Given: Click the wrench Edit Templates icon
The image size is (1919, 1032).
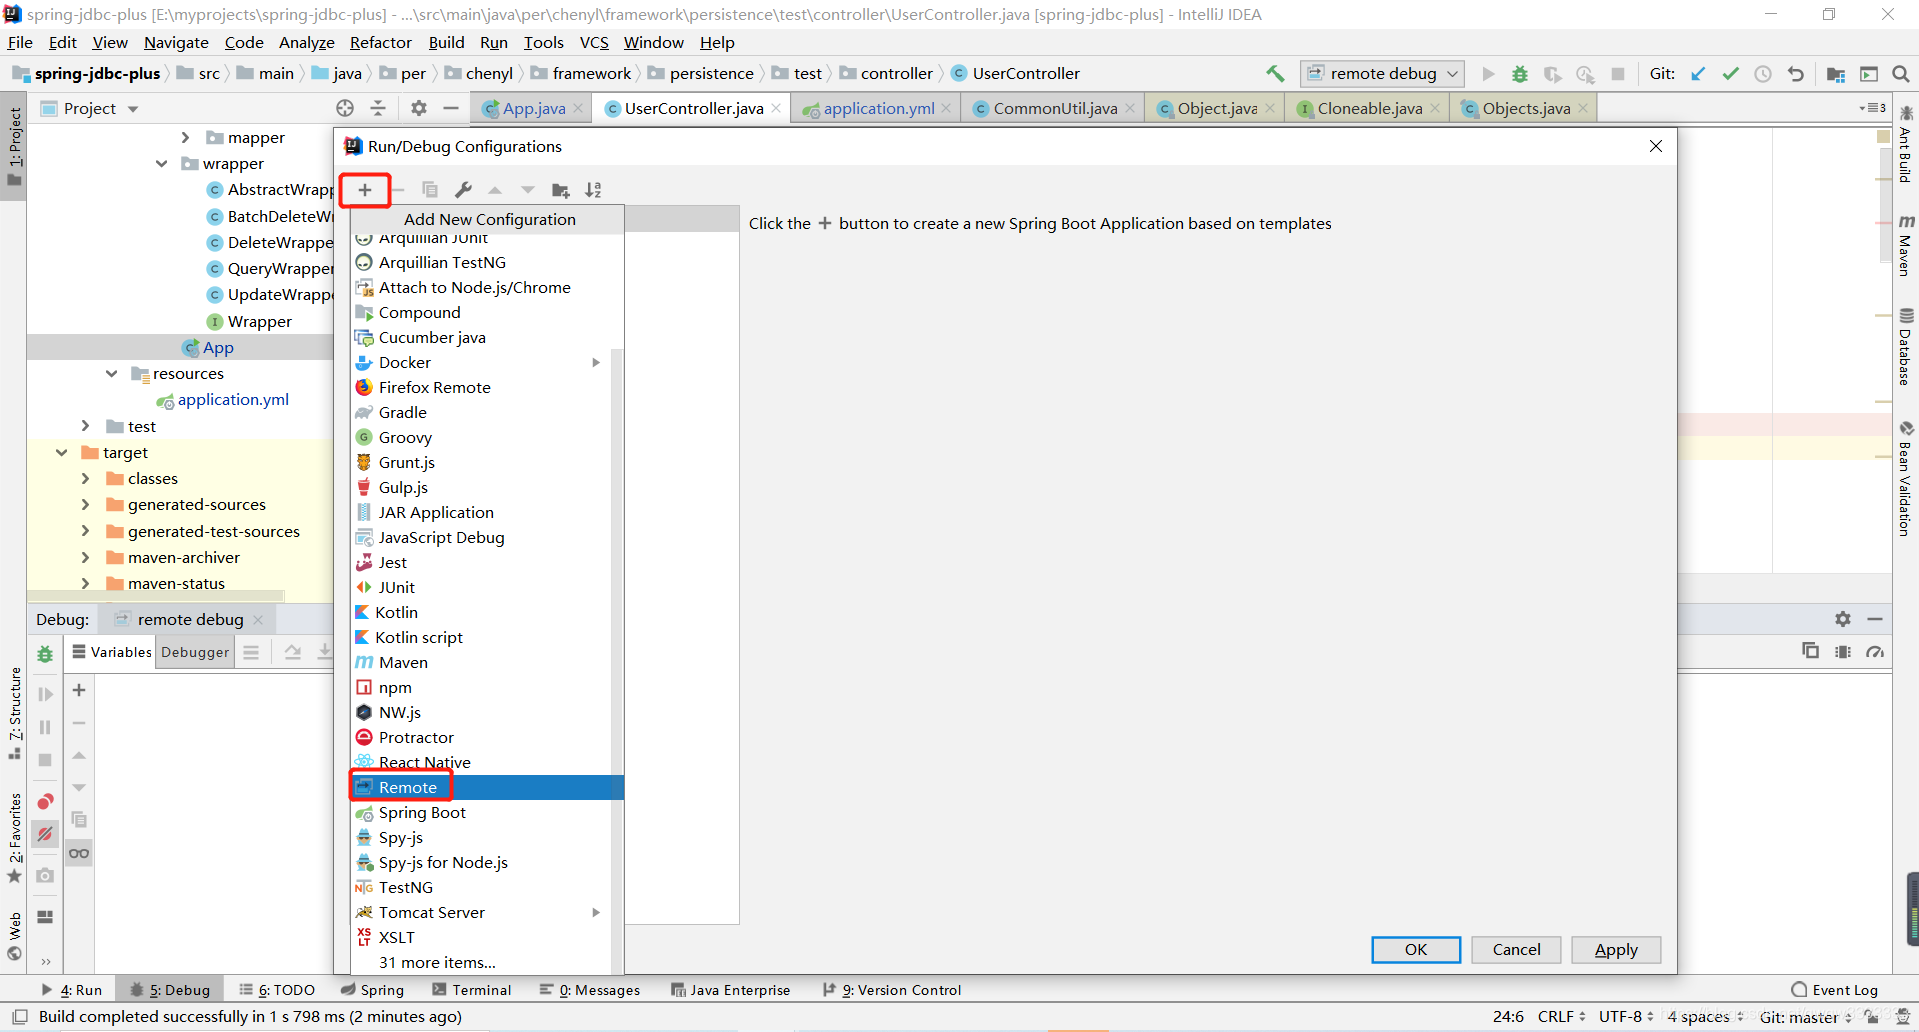Looking at the screenshot, I should [x=463, y=190].
